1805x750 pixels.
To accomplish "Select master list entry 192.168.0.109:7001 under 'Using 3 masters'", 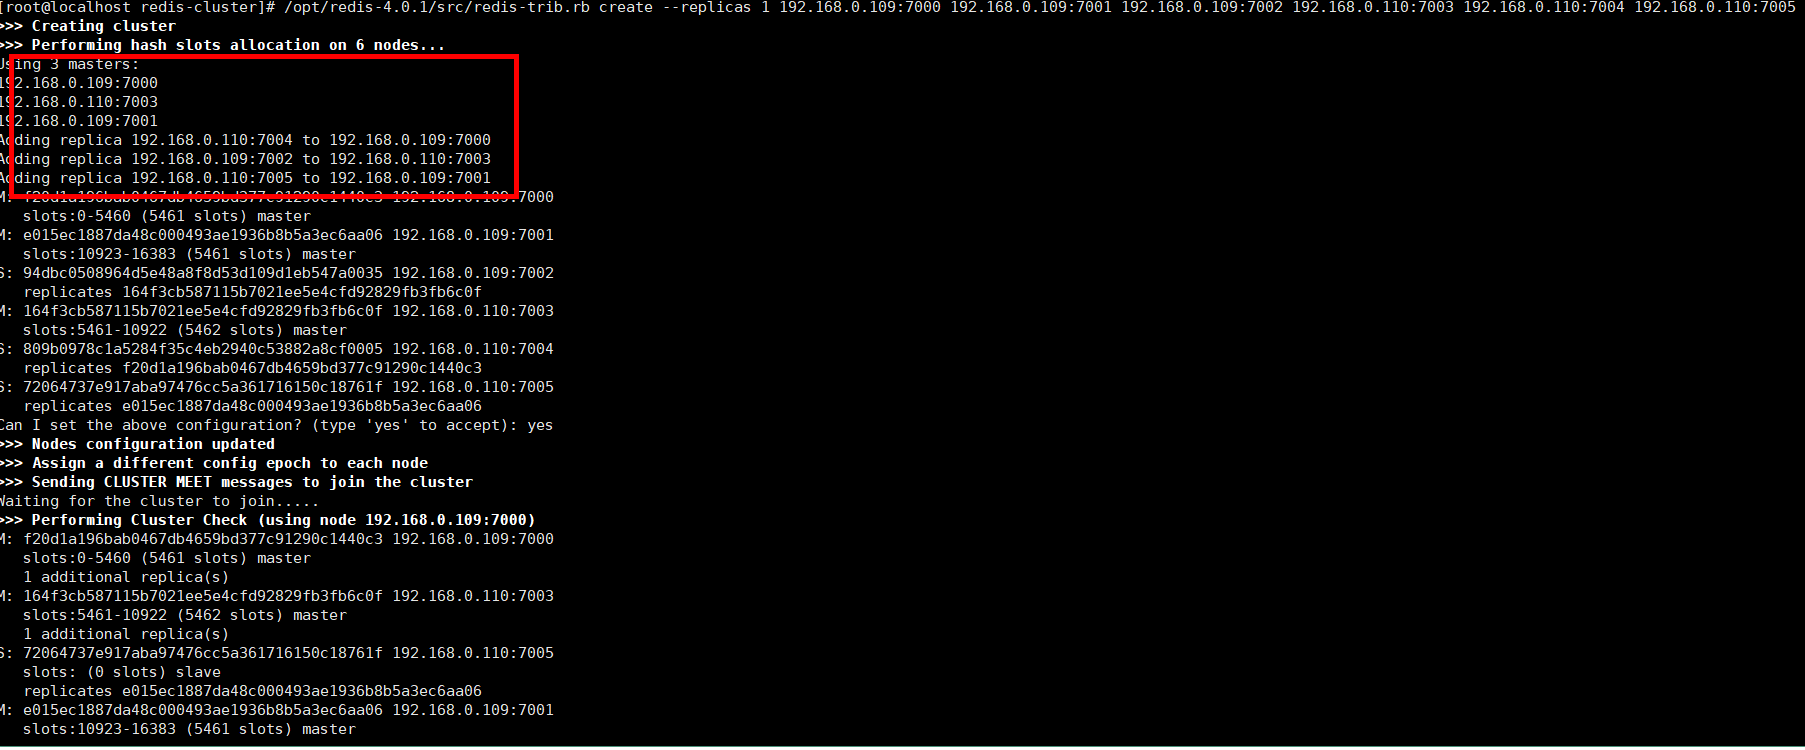I will point(79,121).
